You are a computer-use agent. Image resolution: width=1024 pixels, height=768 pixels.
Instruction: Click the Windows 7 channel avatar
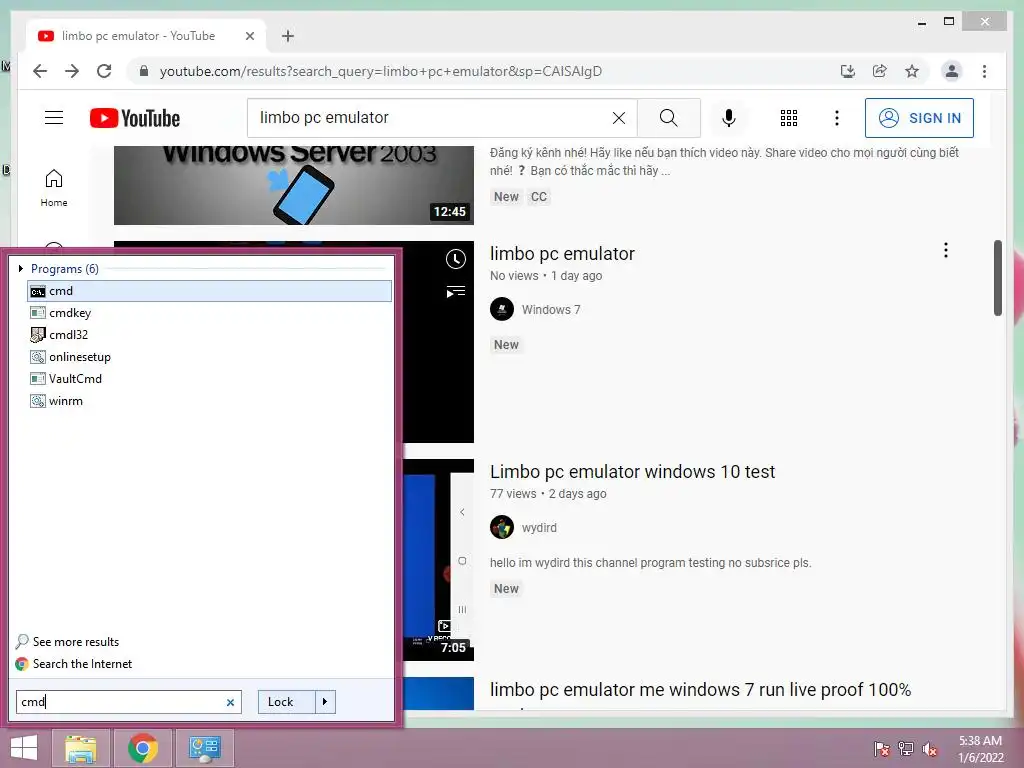pos(502,310)
